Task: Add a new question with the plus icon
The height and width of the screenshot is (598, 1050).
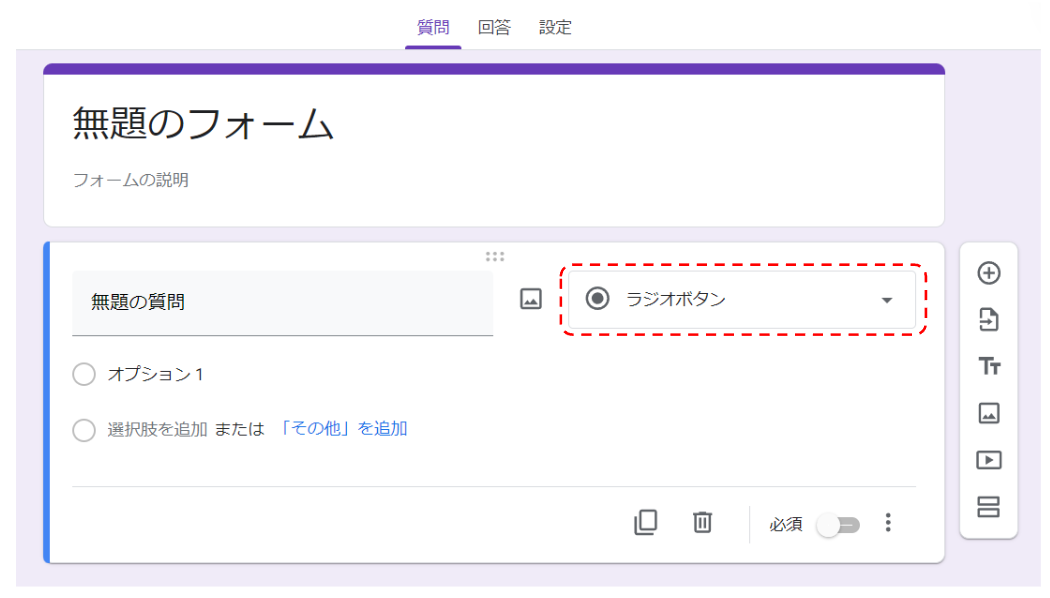Action: (988, 273)
